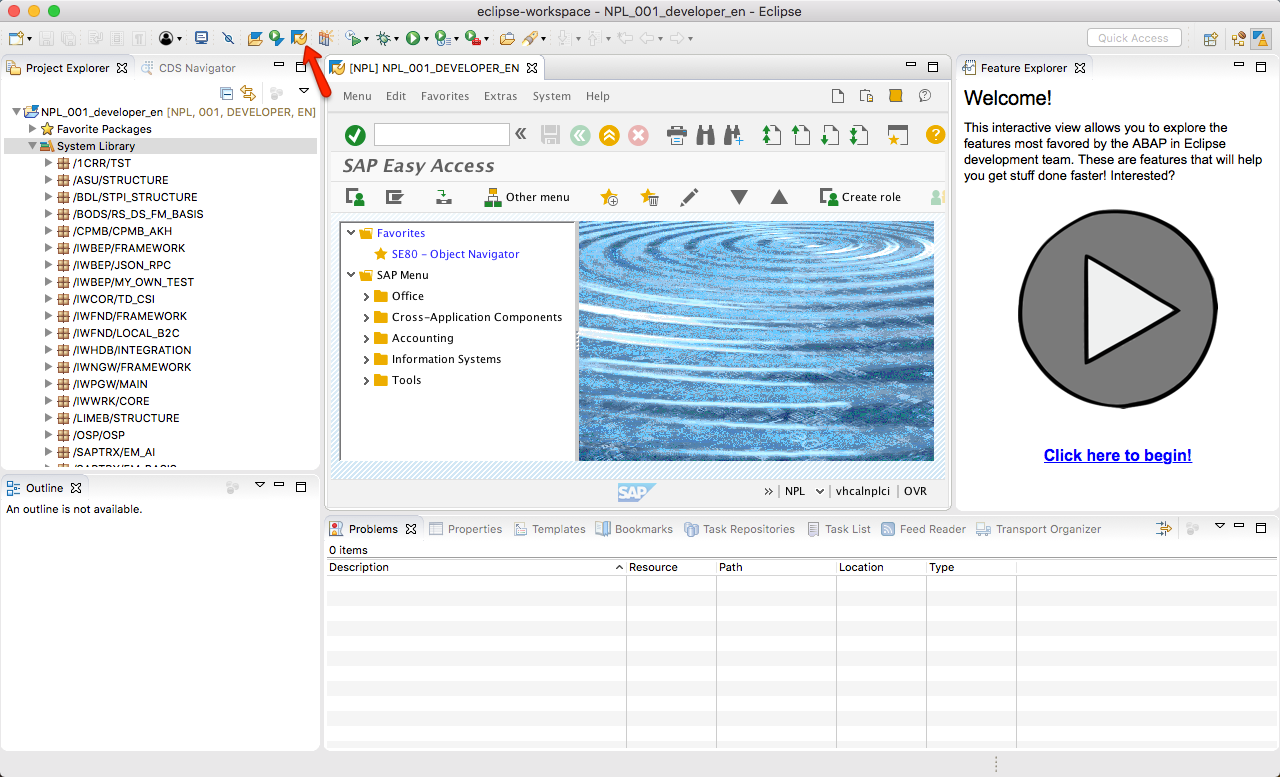Screen dimensions: 1280x777
Task: Click the SAP transaction command field
Action: (x=442, y=135)
